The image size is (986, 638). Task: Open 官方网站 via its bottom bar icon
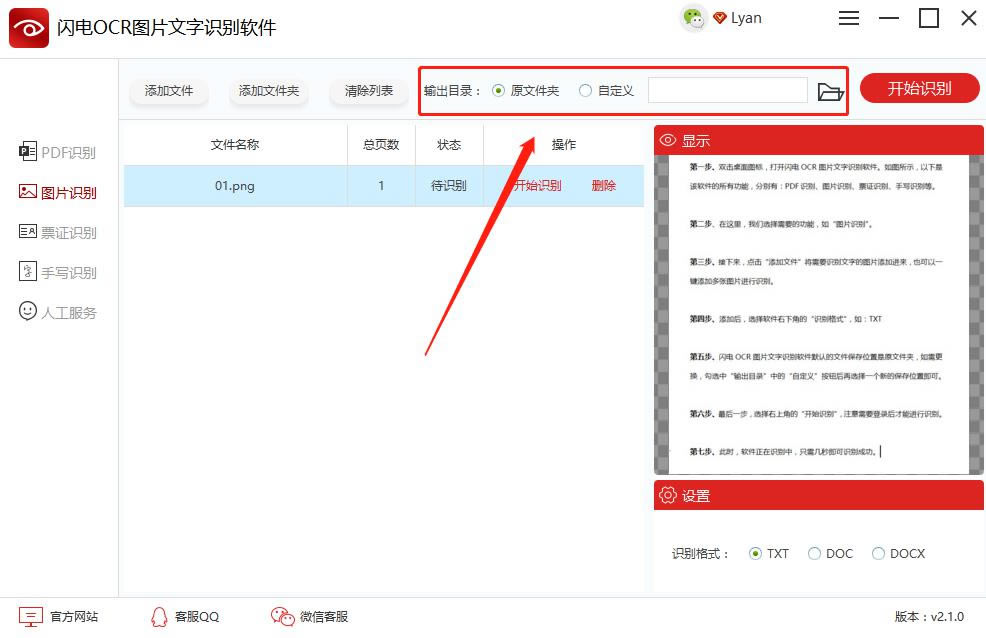coord(32,616)
